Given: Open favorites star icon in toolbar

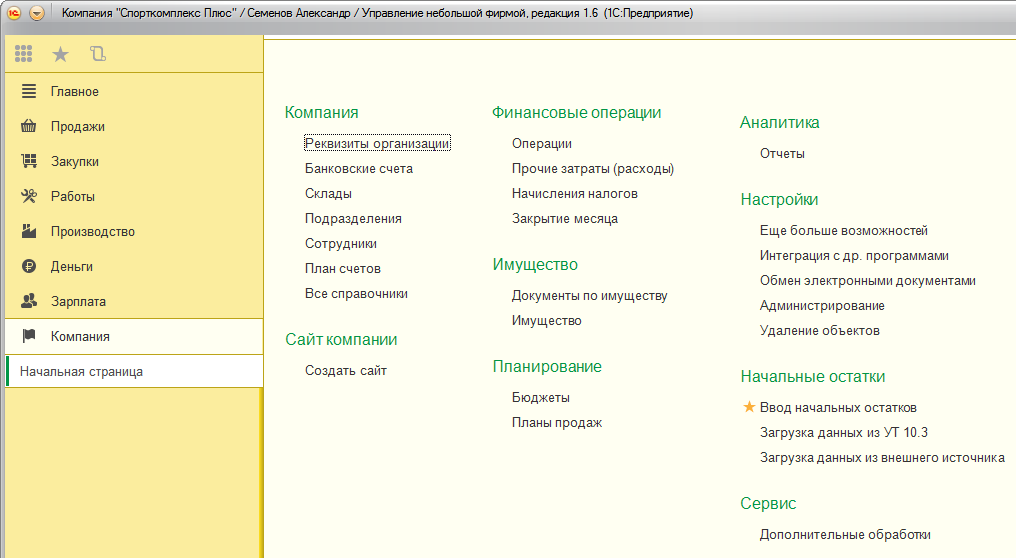Looking at the screenshot, I should pos(60,54).
